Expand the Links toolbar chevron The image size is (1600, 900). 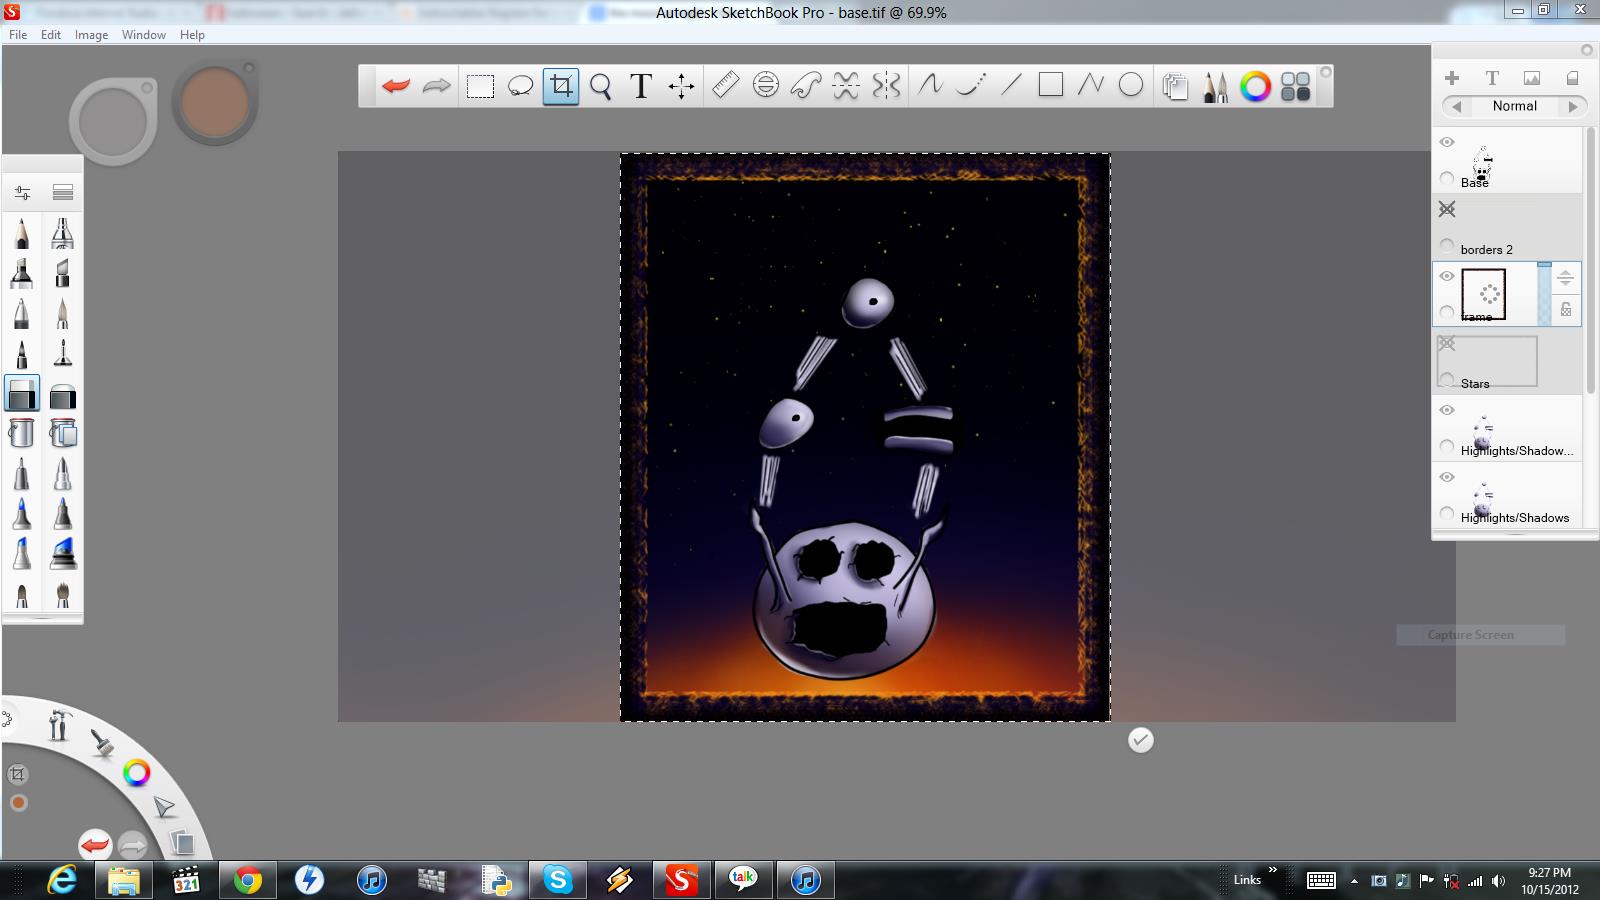pyautogui.click(x=1273, y=870)
